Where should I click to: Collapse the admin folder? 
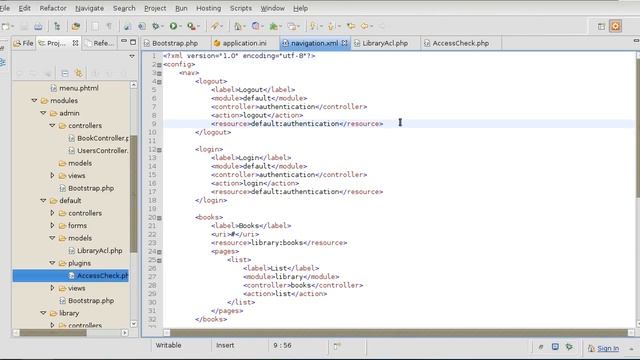43,113
